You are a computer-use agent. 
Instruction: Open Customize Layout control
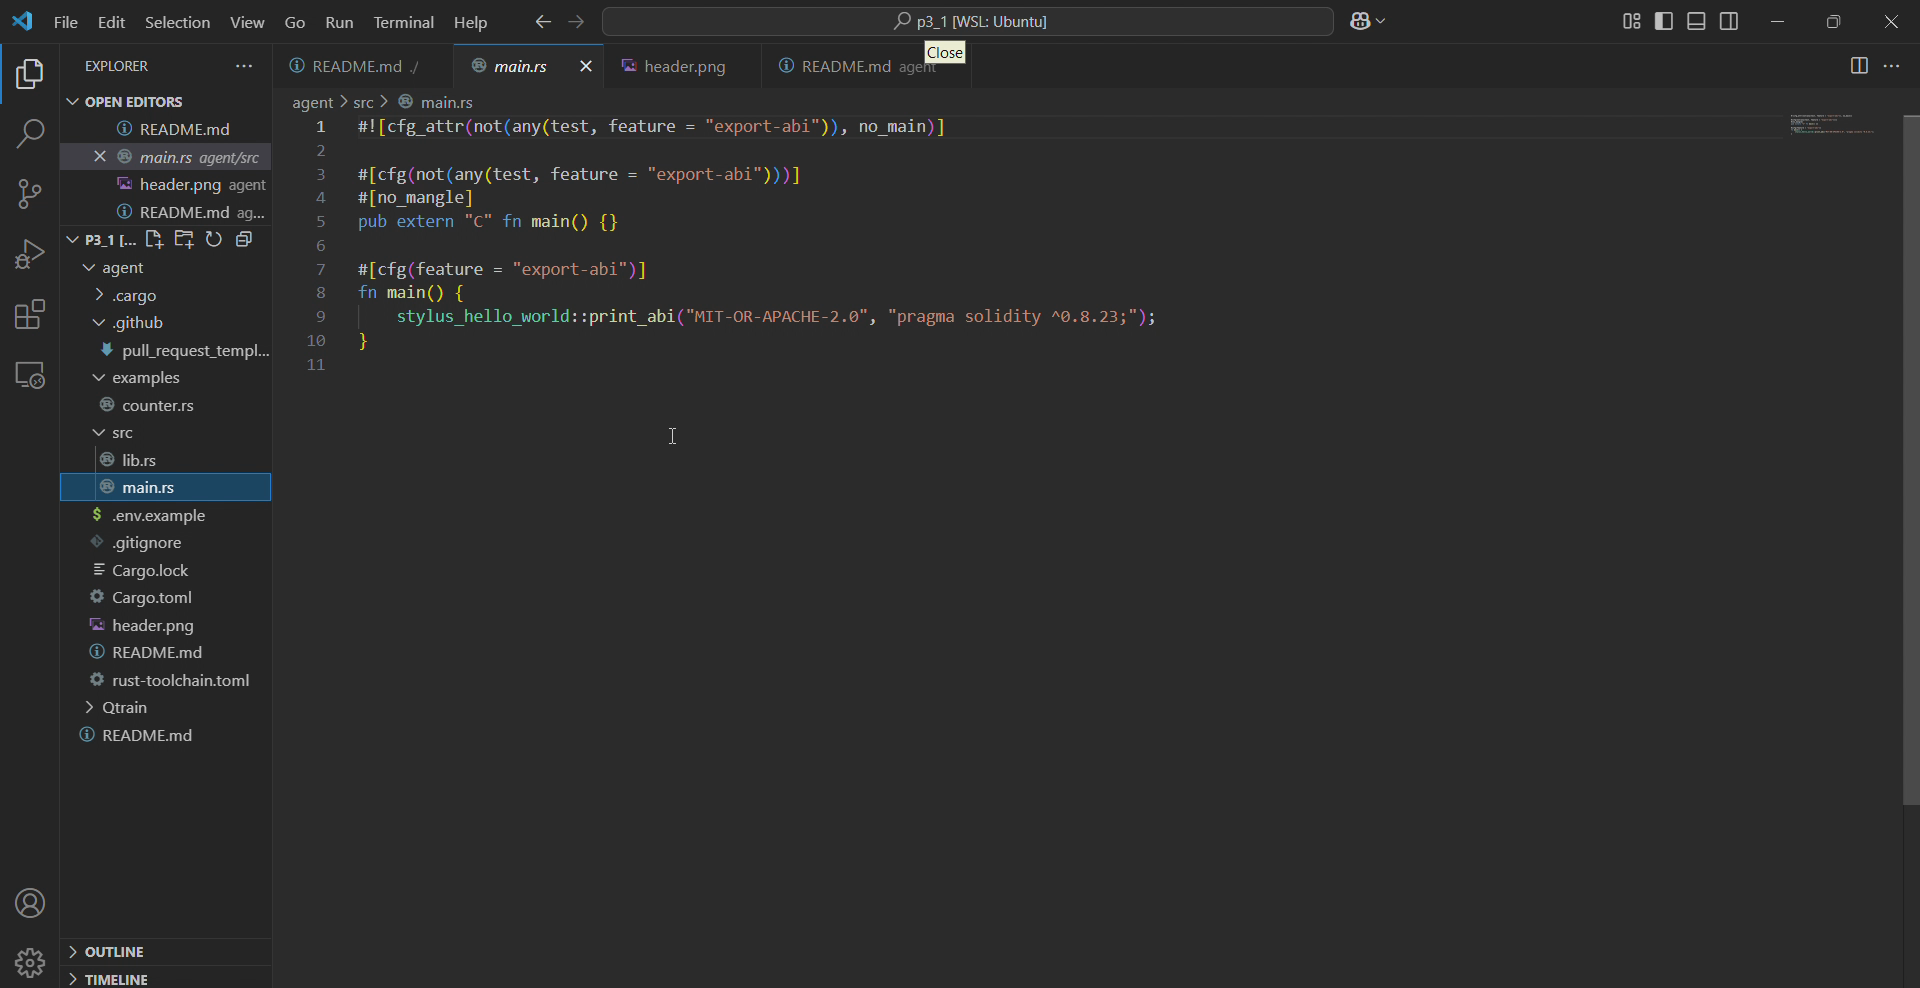pos(1631,21)
